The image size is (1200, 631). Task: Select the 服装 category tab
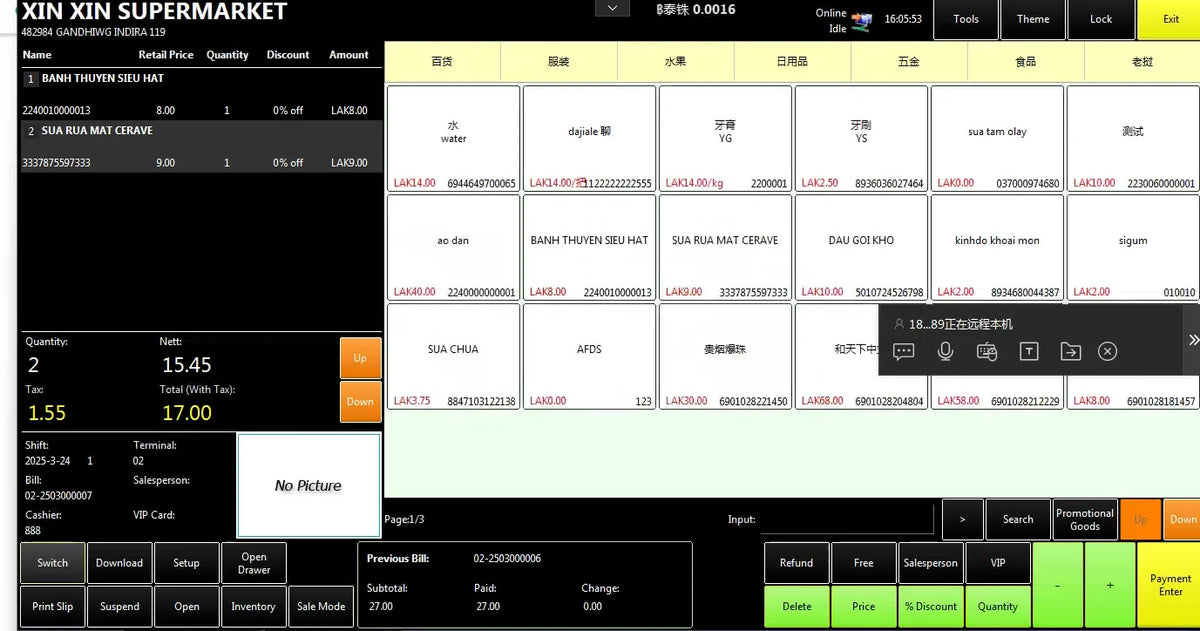tap(559, 62)
